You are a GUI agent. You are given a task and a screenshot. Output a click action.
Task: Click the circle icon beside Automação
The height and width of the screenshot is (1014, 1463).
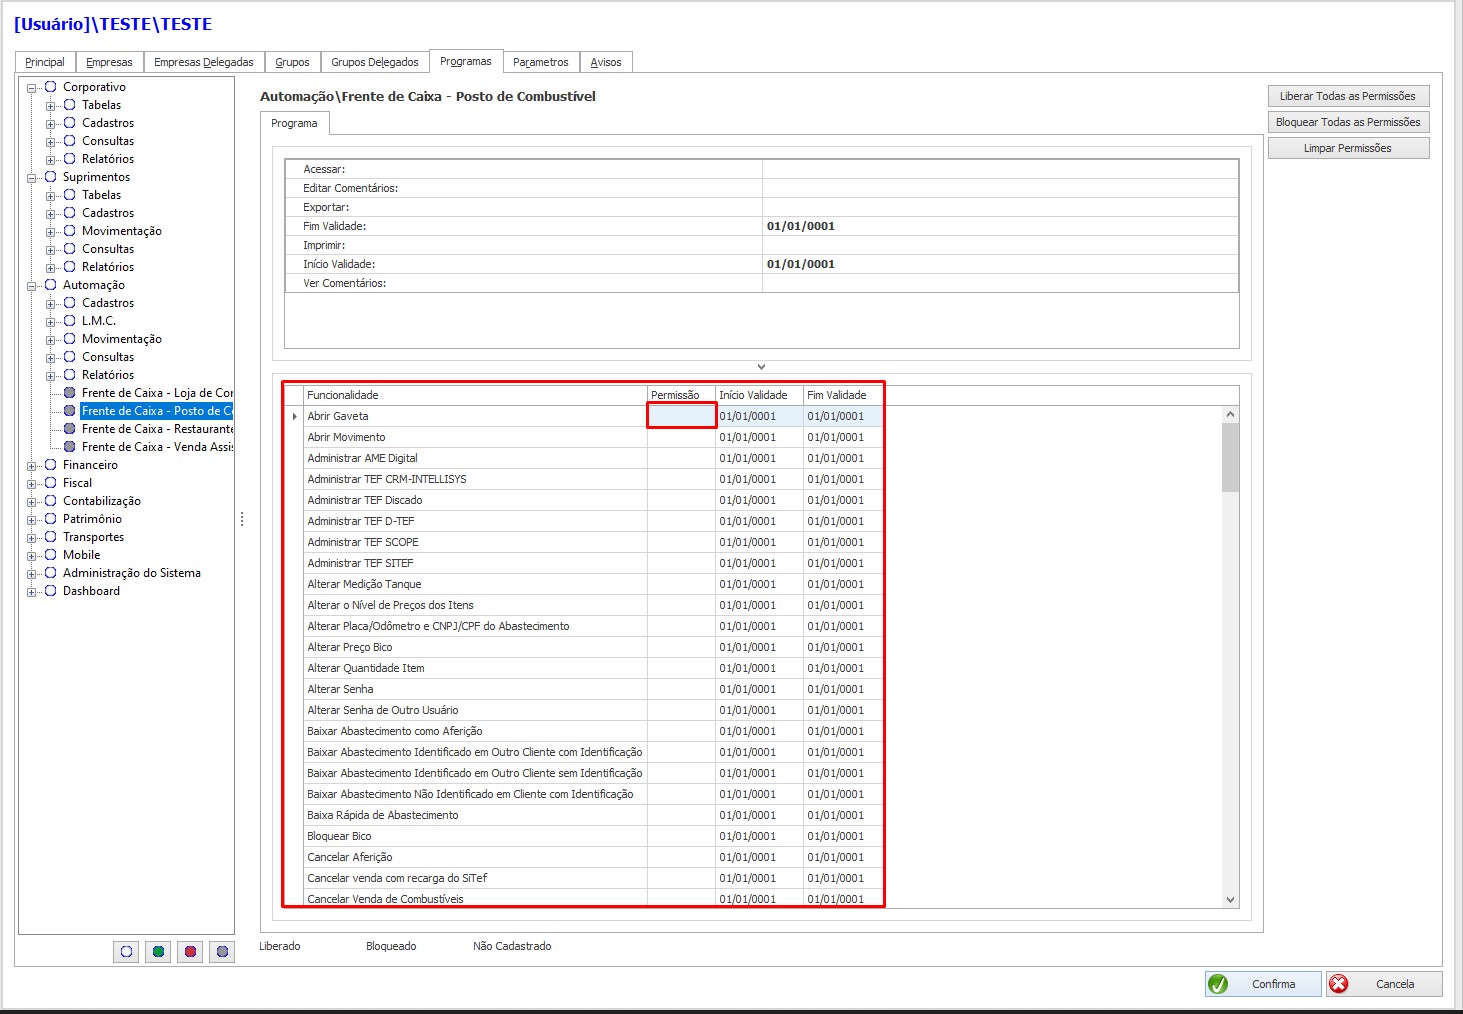(x=51, y=285)
